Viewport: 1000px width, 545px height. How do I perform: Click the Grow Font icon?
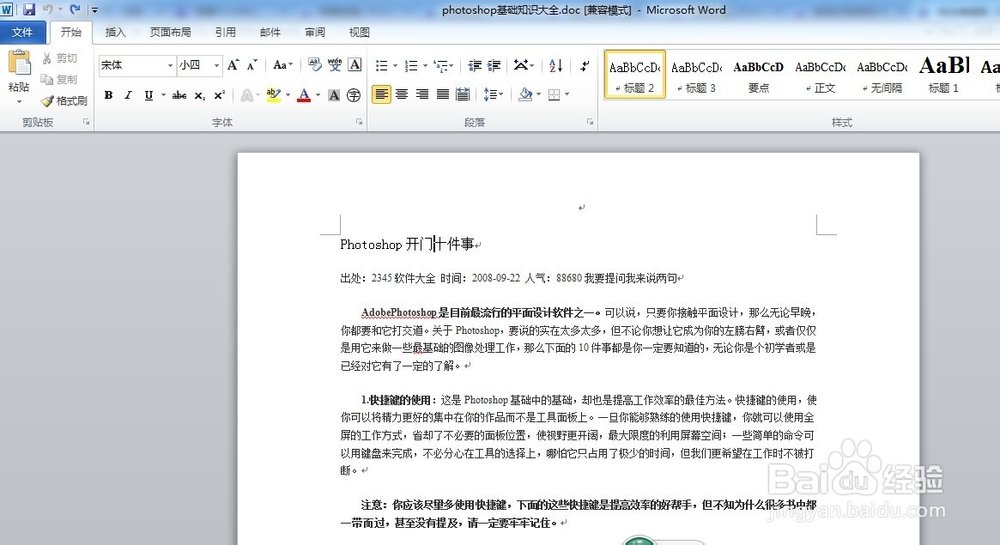pos(233,65)
